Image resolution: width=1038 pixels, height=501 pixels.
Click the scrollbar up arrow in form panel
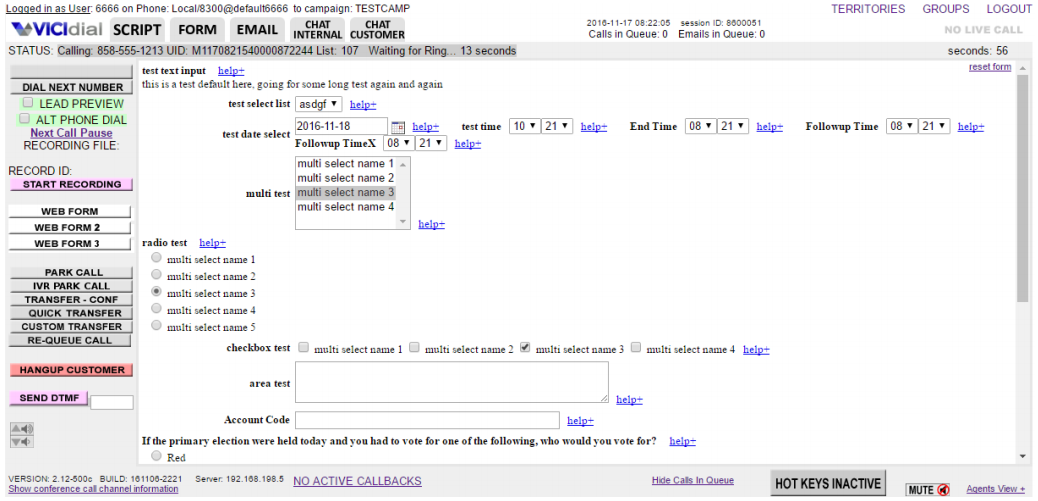(1022, 68)
